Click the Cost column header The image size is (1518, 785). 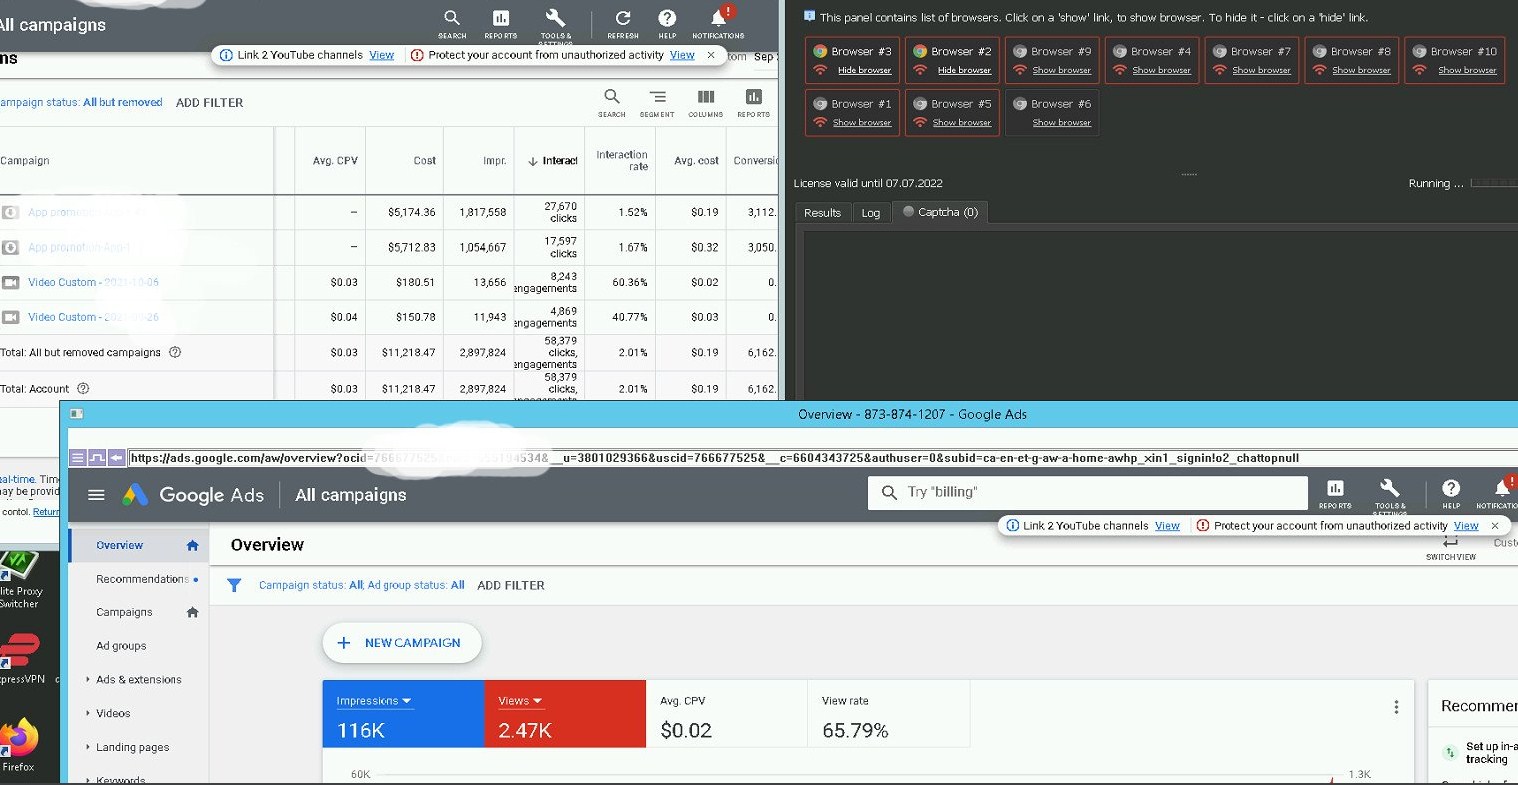coord(425,161)
